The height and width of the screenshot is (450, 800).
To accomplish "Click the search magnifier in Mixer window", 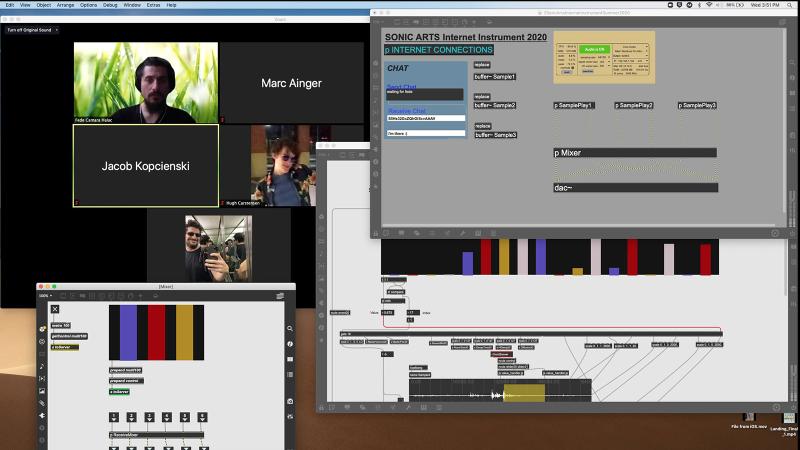I will (290, 329).
